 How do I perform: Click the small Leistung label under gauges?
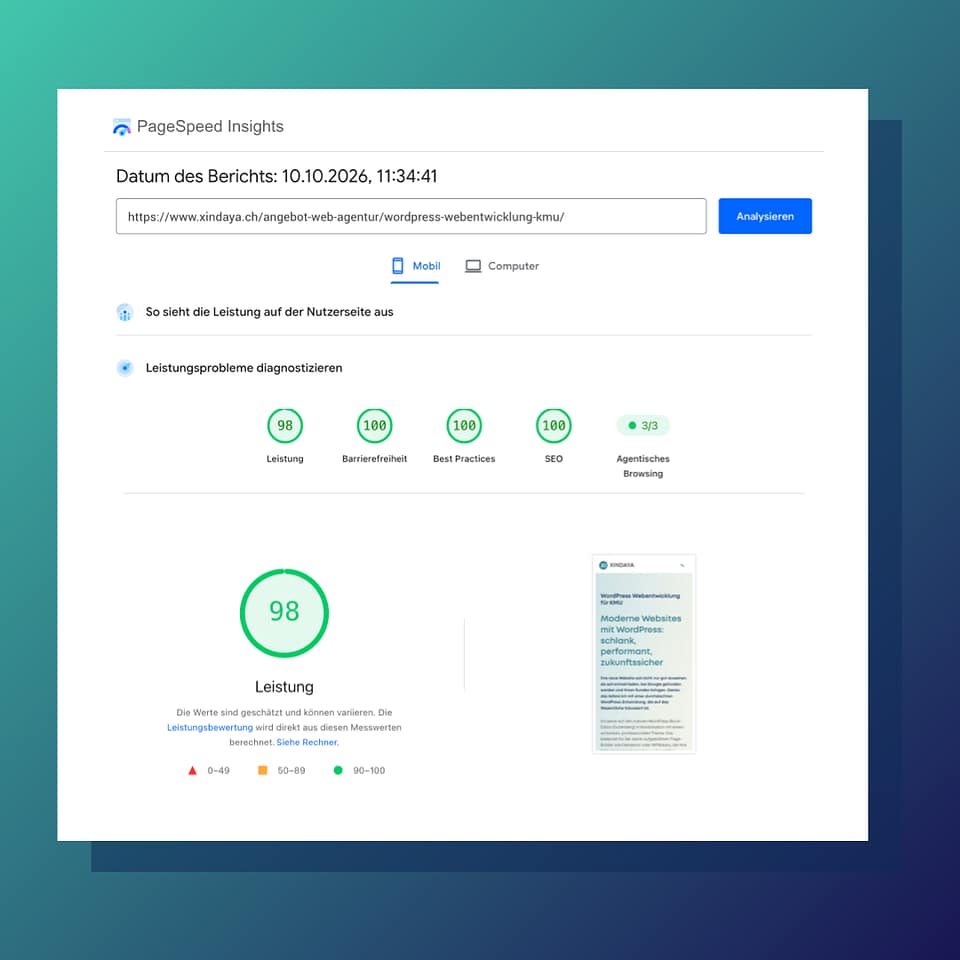click(285, 459)
